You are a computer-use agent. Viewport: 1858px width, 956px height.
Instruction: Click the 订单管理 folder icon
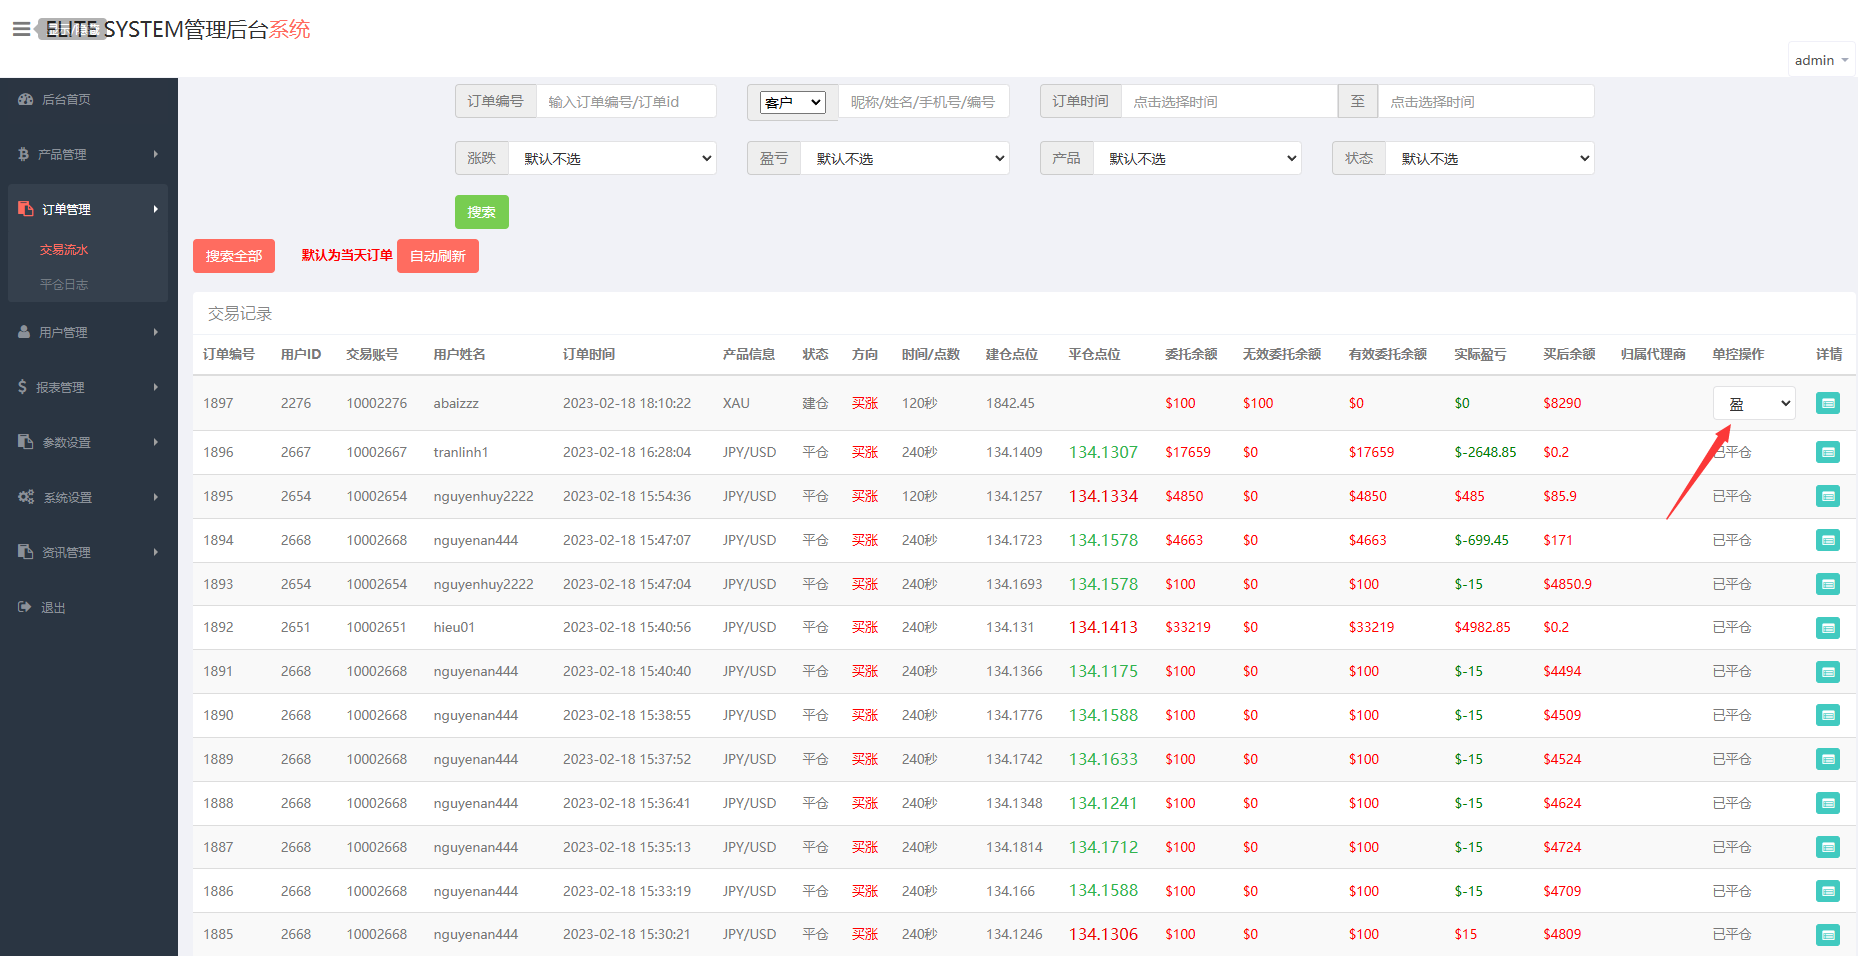[x=25, y=208]
